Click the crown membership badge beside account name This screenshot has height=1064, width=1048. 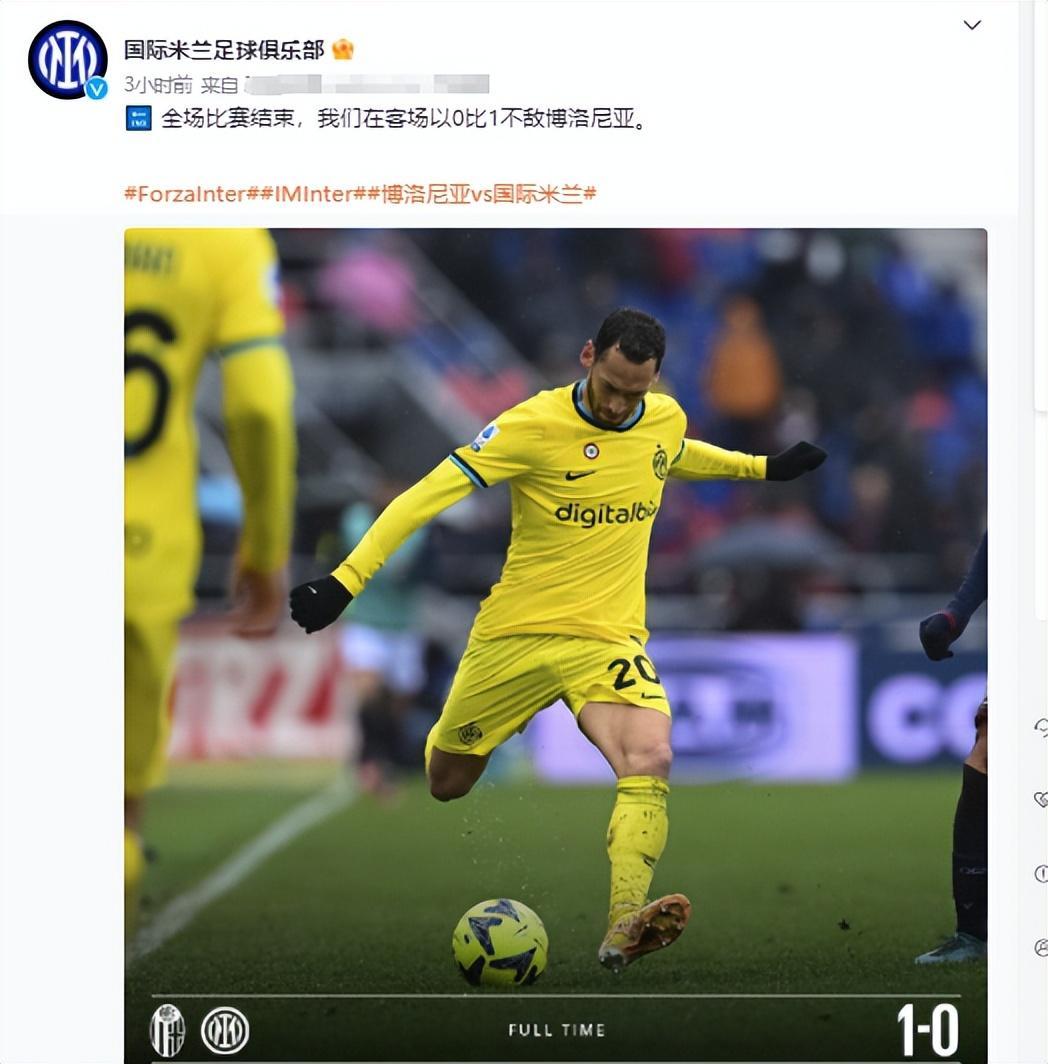tap(343, 50)
